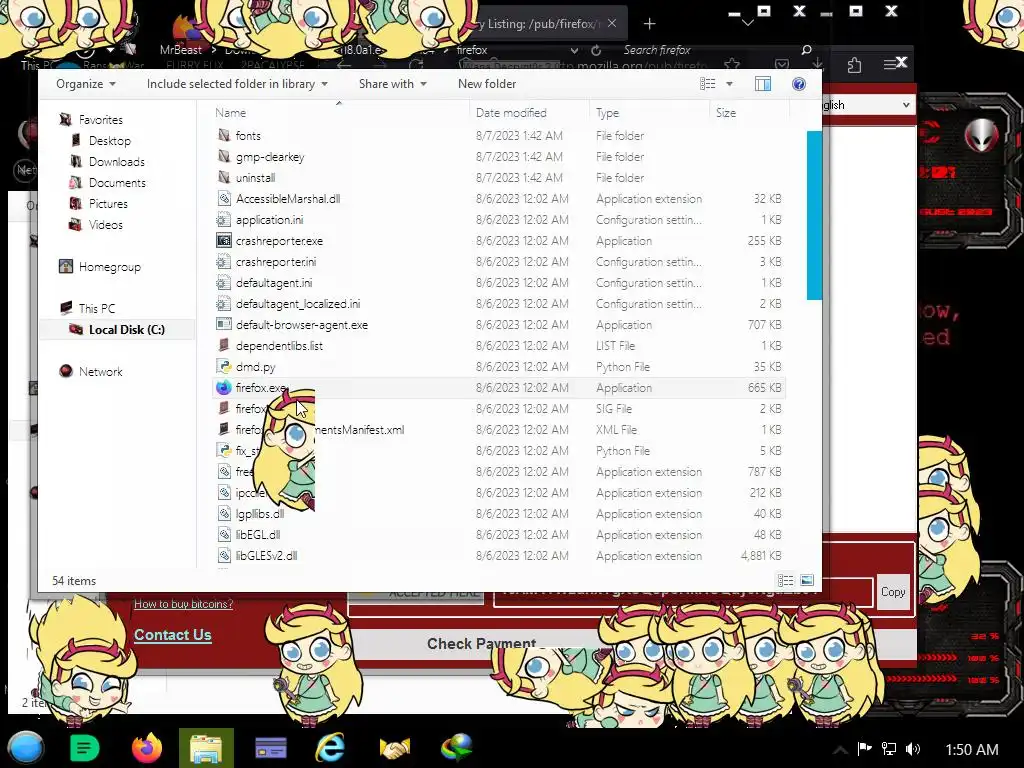This screenshot has height=768, width=1024.
Task: Click the 1:50 AM clock
Action: [972, 749]
